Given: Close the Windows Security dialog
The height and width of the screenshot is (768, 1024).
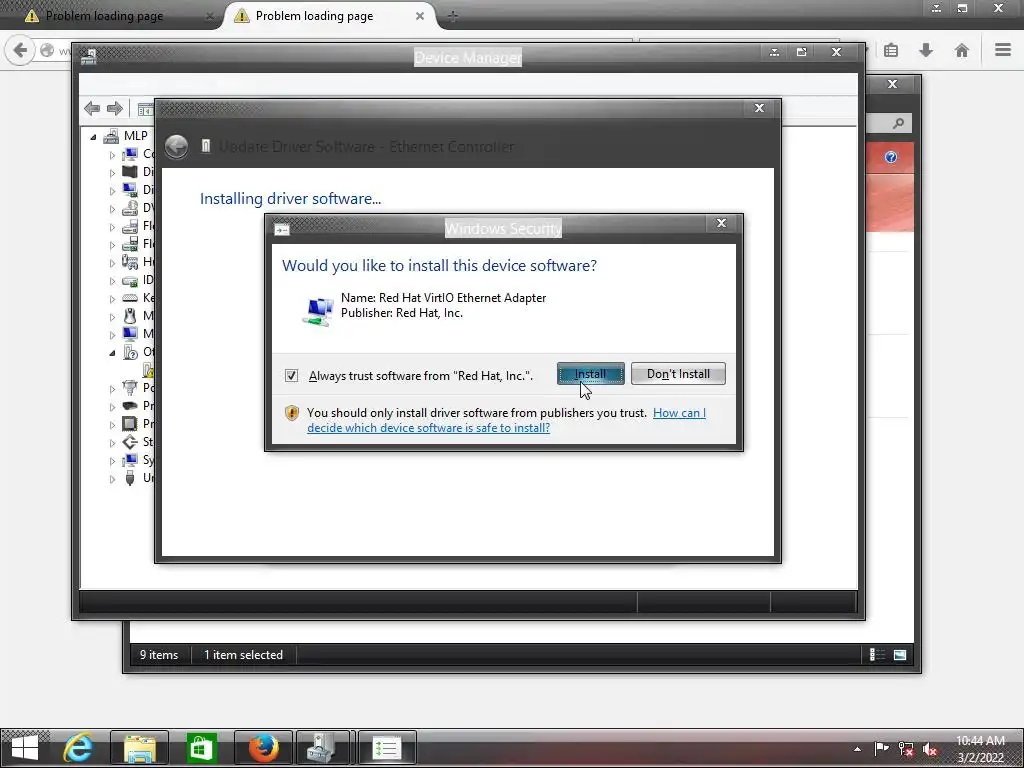Looking at the screenshot, I should [722, 223].
